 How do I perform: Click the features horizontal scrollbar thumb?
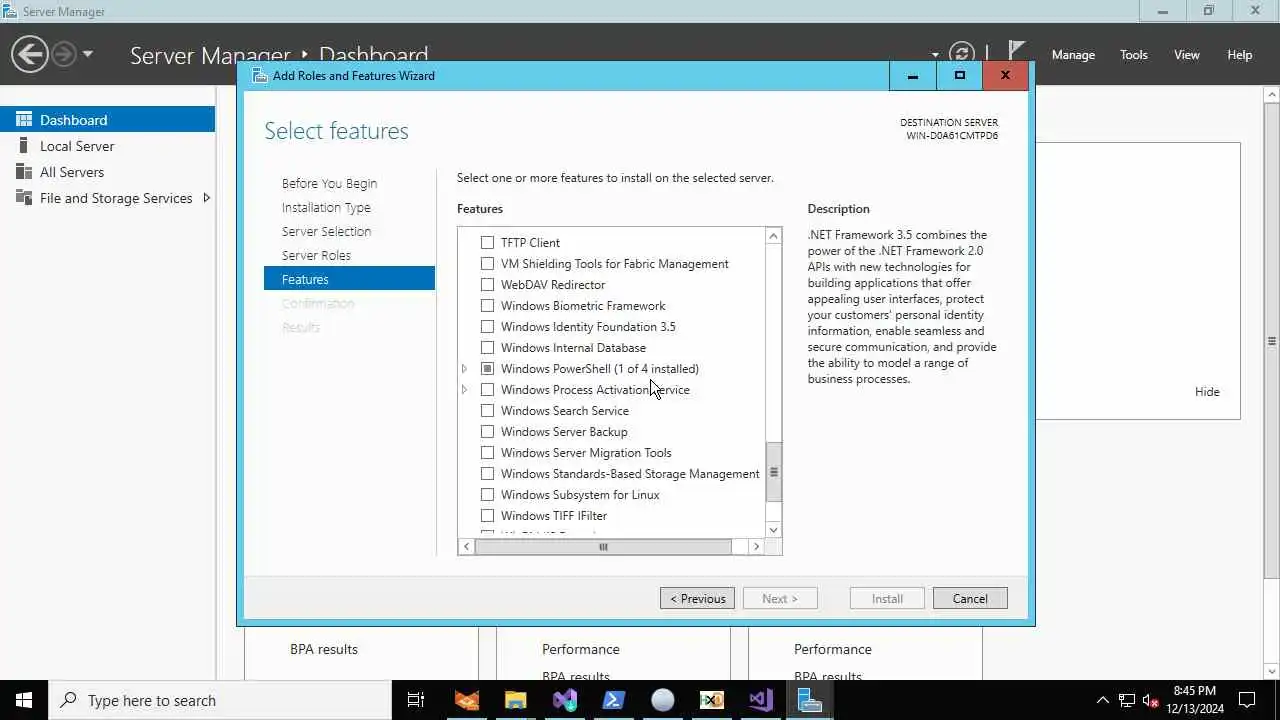click(x=603, y=546)
